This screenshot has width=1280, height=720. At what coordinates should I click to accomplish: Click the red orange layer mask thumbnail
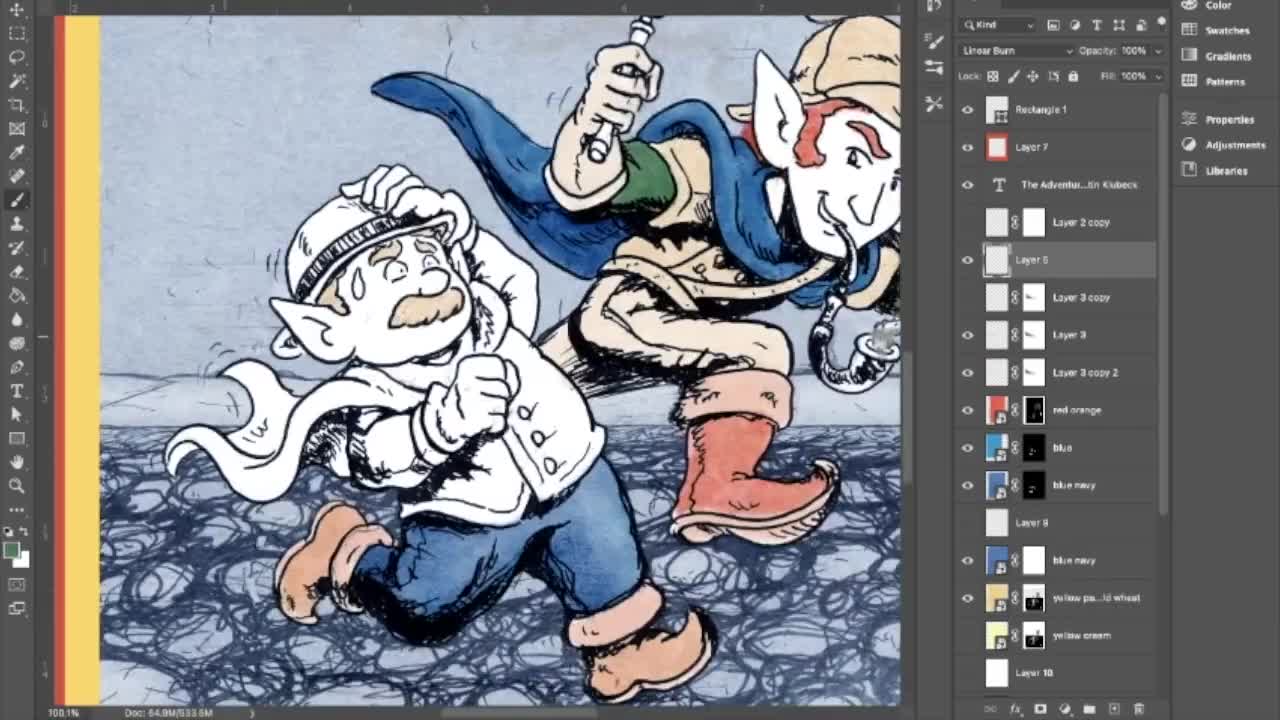(1034, 410)
